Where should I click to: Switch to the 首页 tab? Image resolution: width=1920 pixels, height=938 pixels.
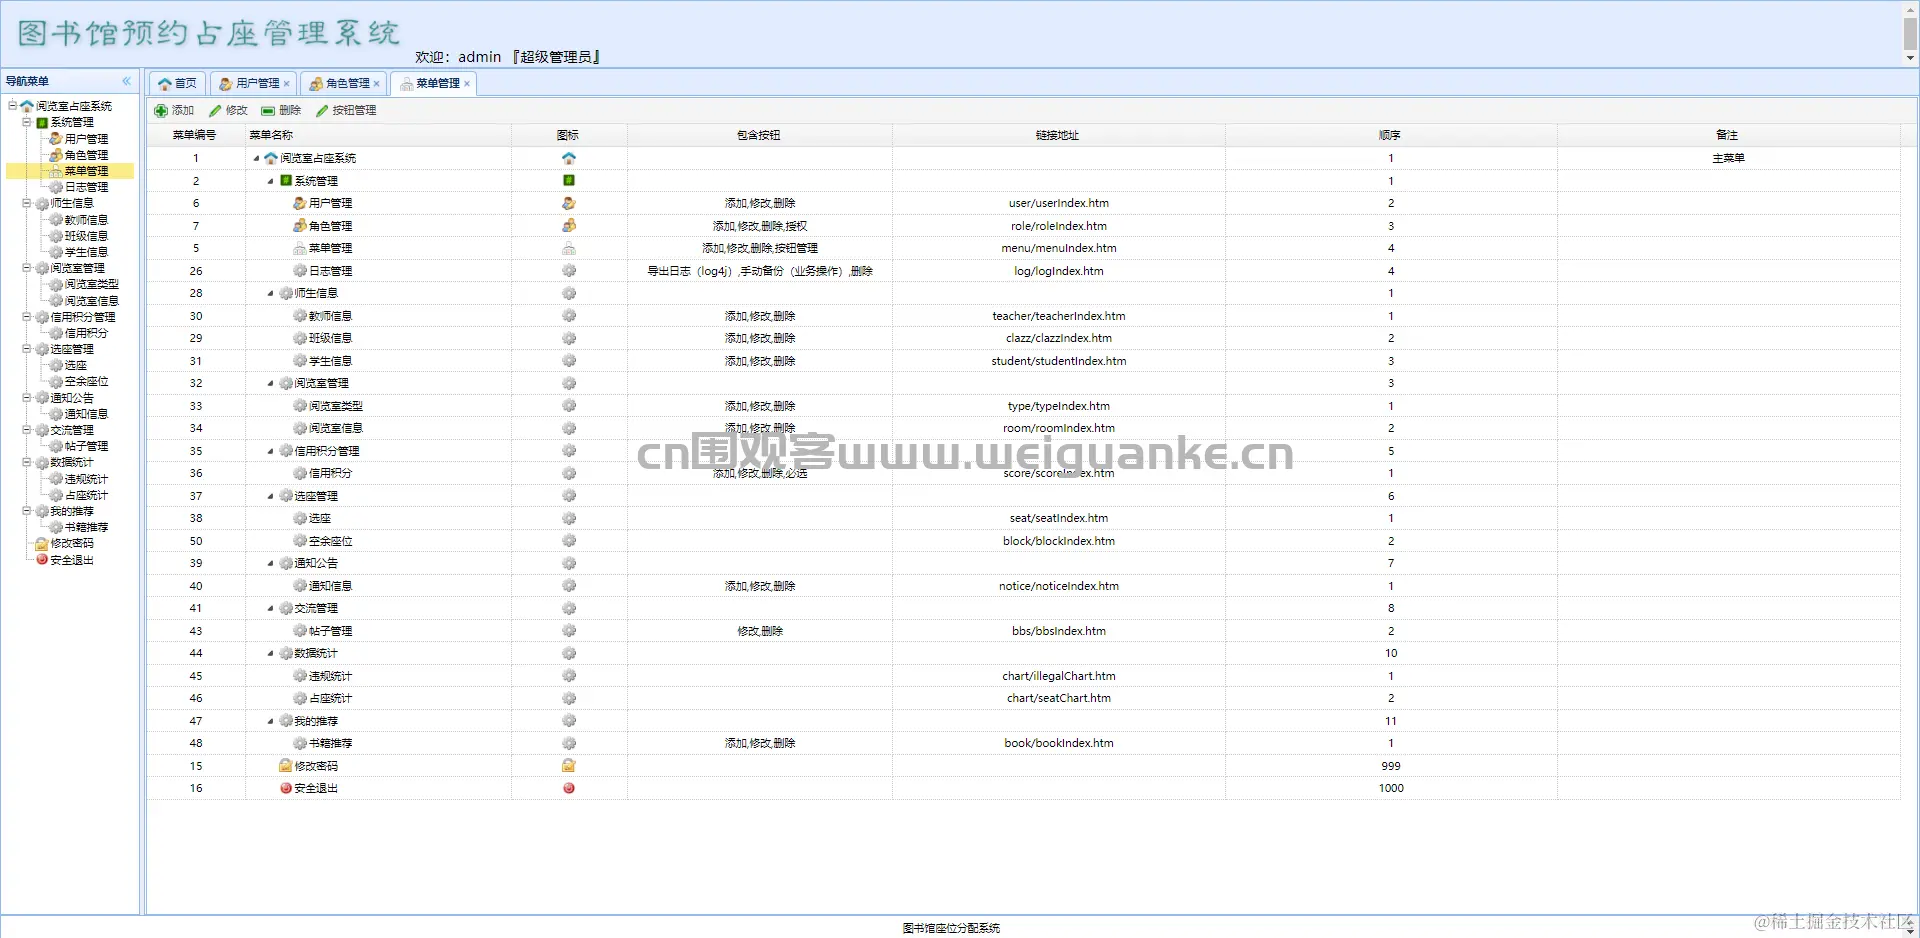tap(178, 84)
